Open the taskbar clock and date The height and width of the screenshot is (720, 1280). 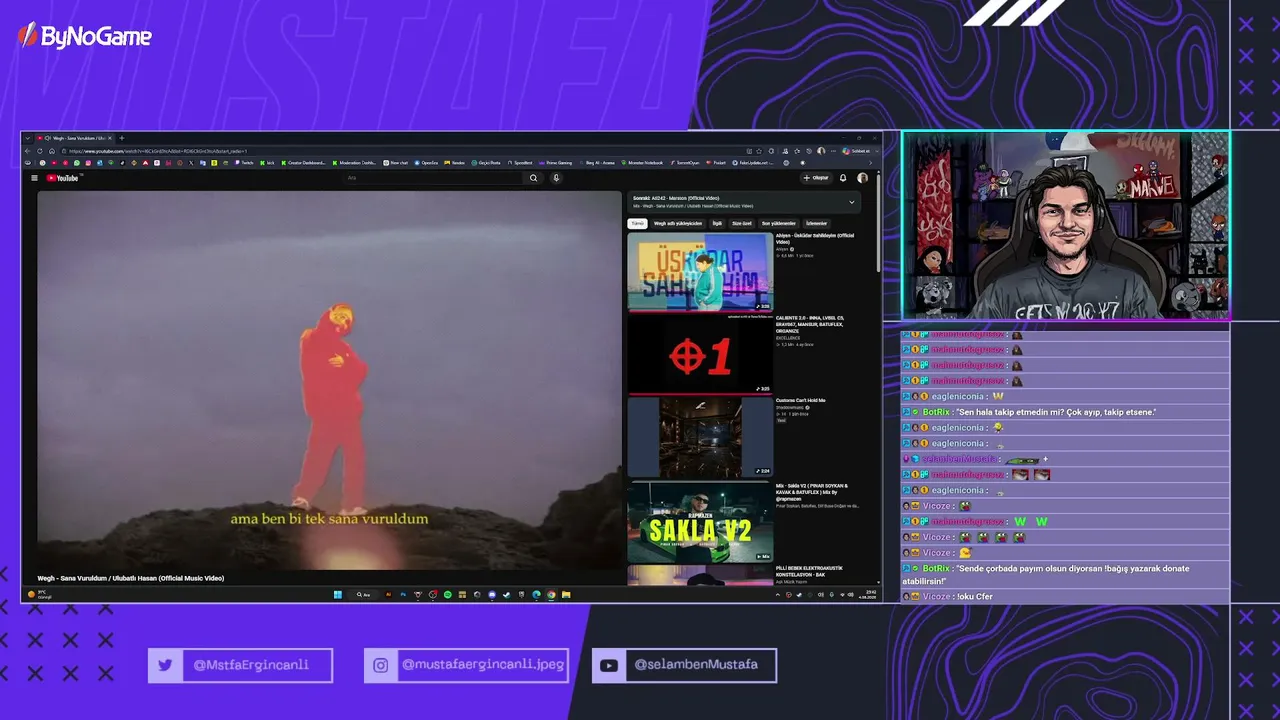868,595
